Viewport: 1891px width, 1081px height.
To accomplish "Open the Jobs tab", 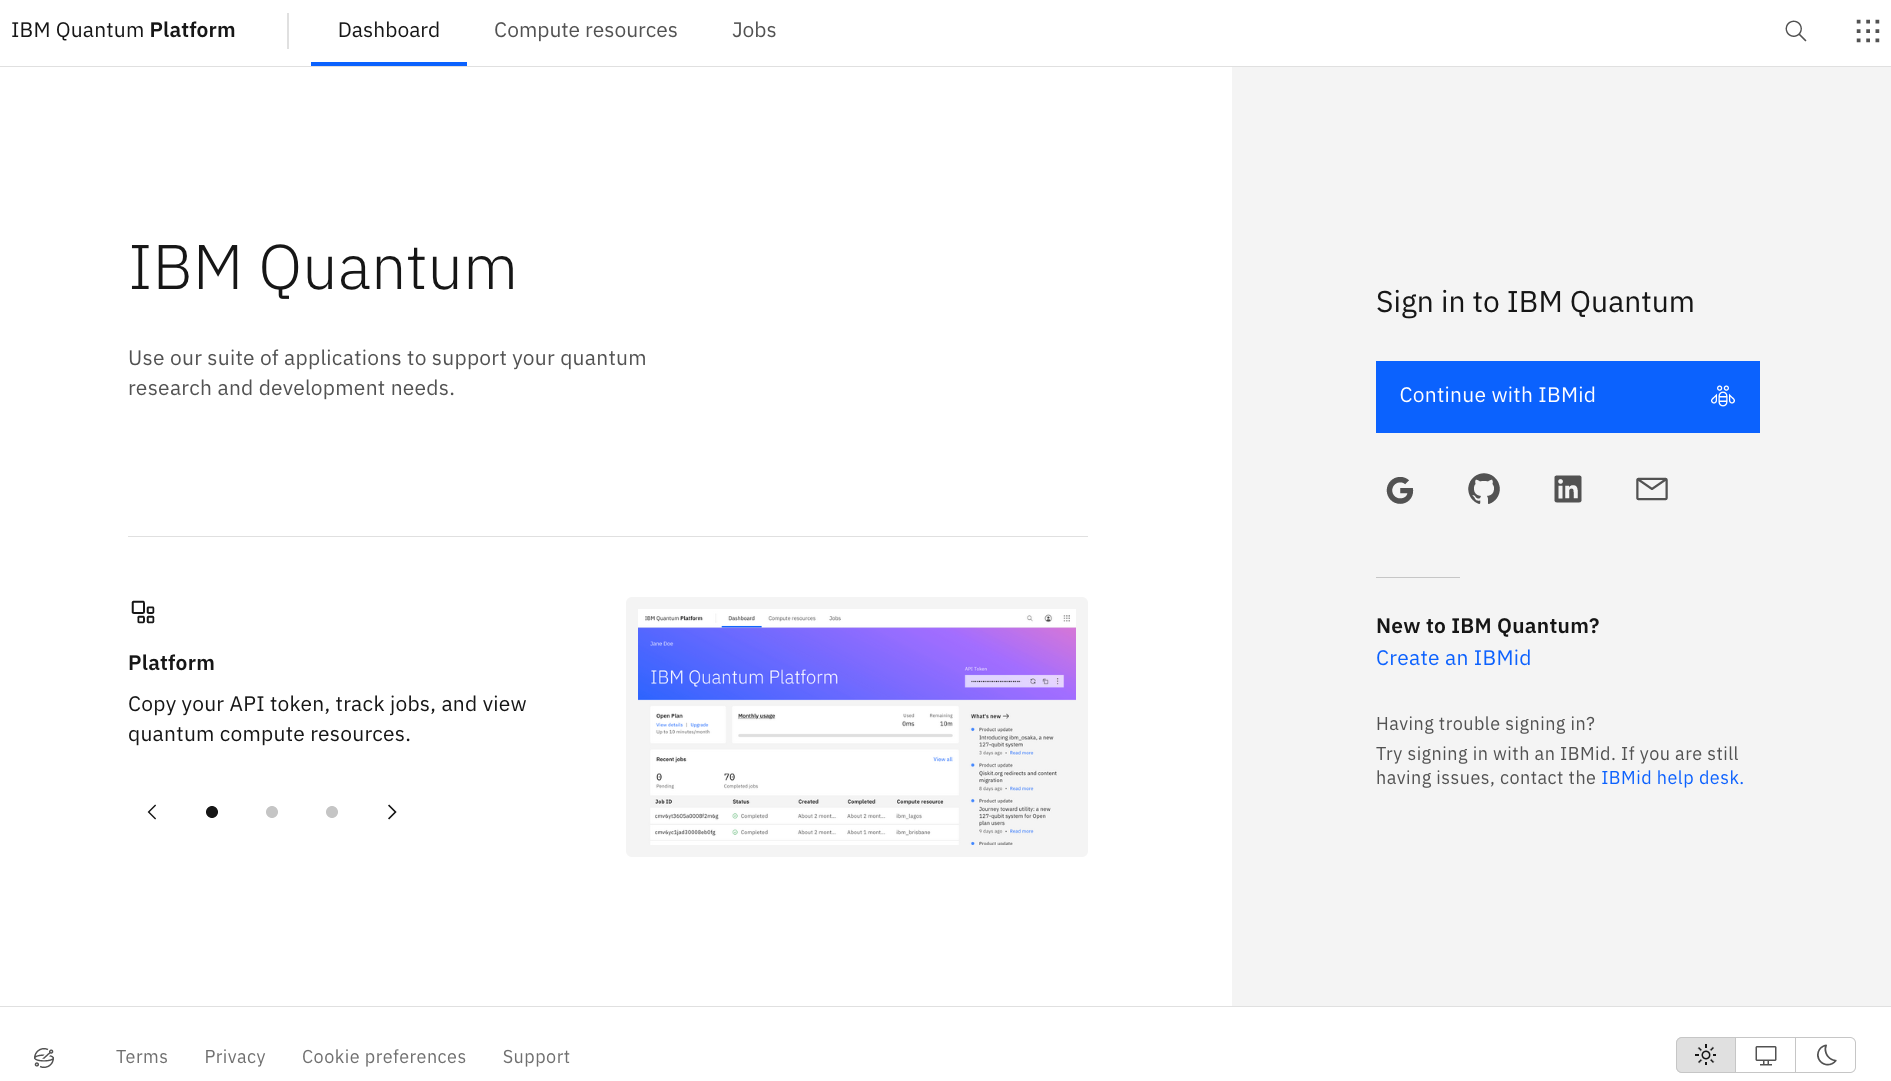I will pyautogui.click(x=754, y=31).
